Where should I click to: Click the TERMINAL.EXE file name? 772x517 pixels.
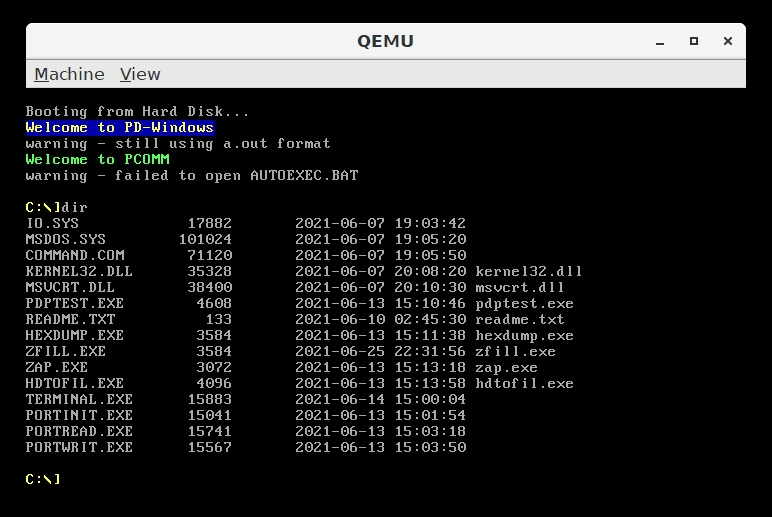point(79,400)
